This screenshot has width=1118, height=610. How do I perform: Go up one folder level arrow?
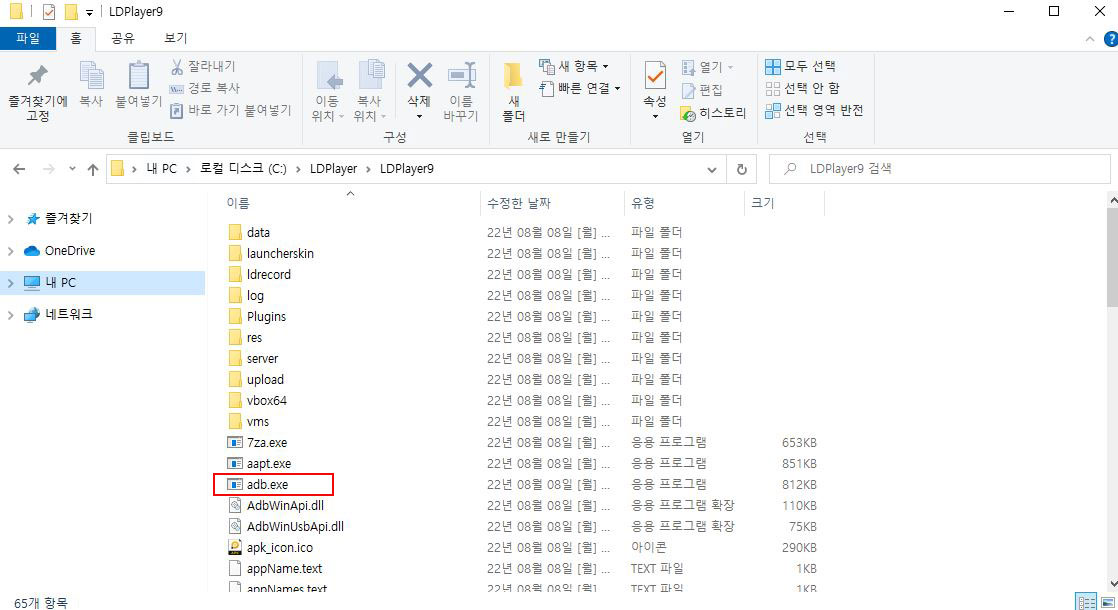(x=93, y=169)
